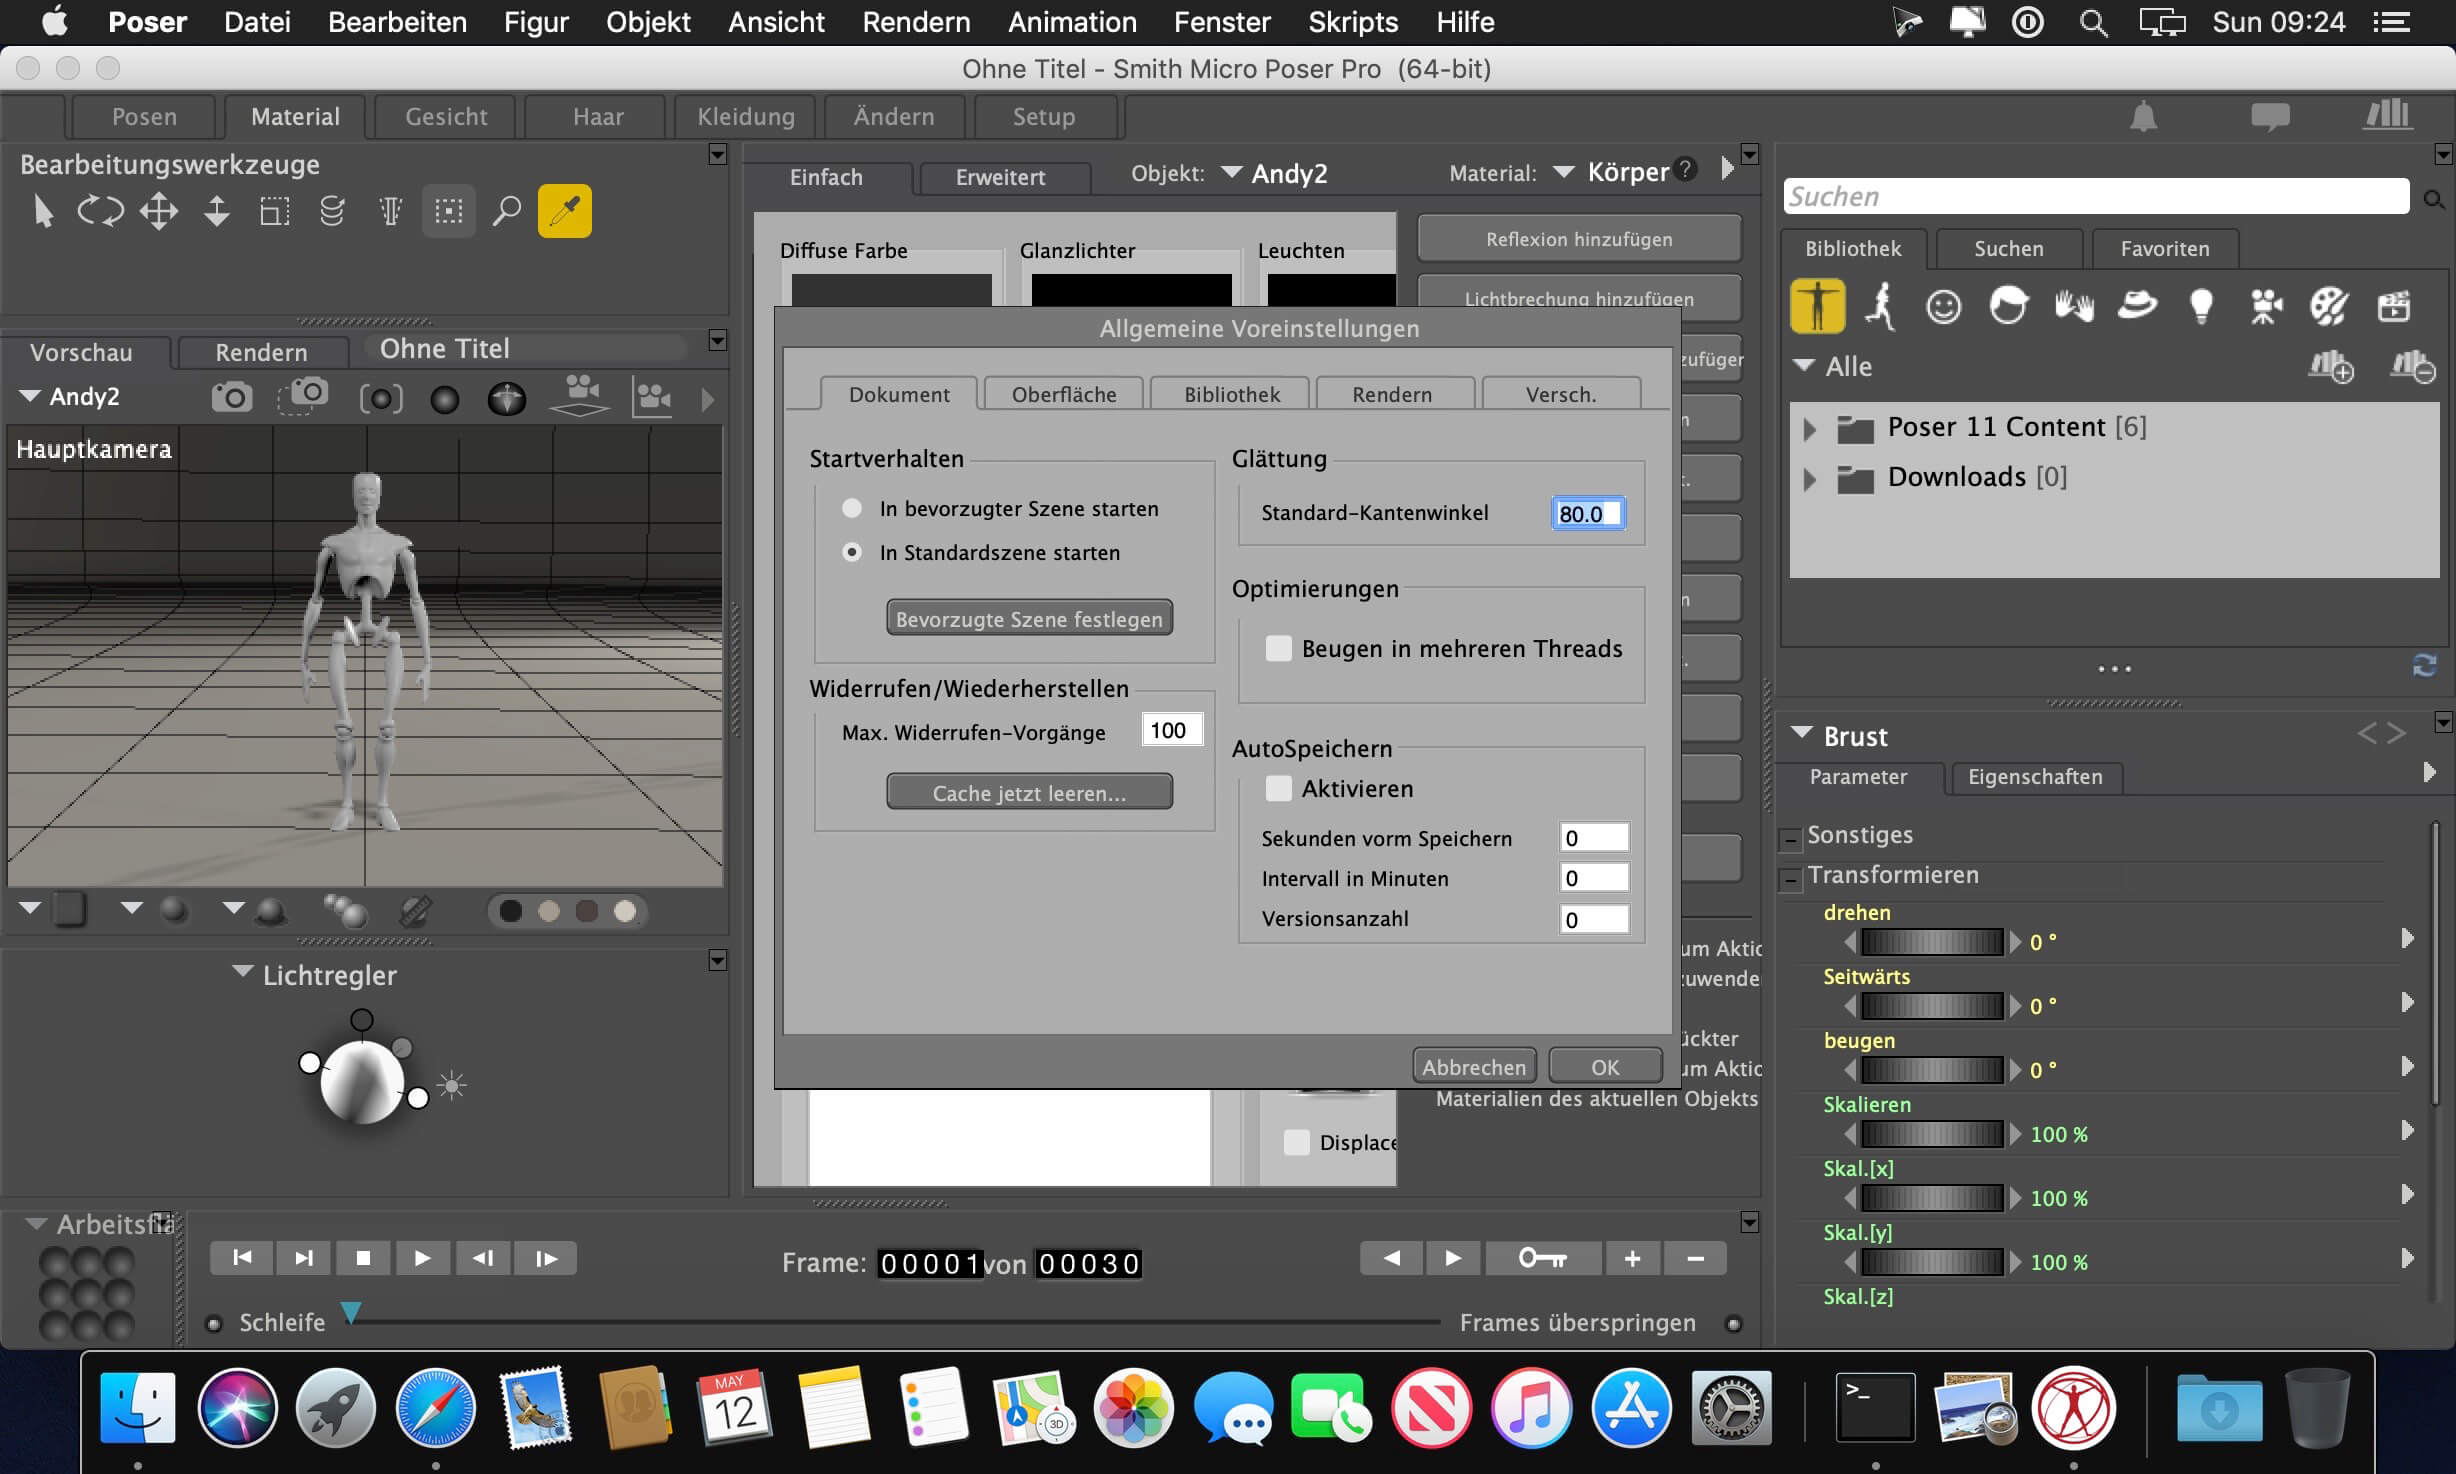Click the remove library minus icon

[2412, 366]
